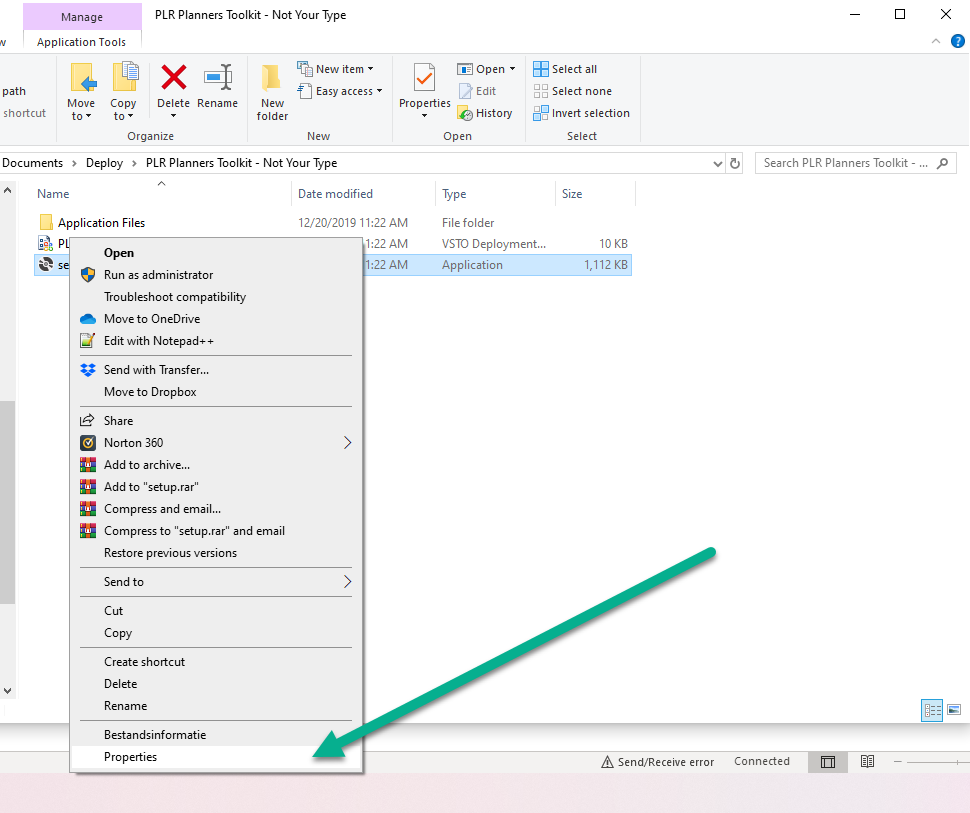This screenshot has width=970, height=813.
Task: Open the address bar history dropdown
Action: pyautogui.click(x=717, y=163)
